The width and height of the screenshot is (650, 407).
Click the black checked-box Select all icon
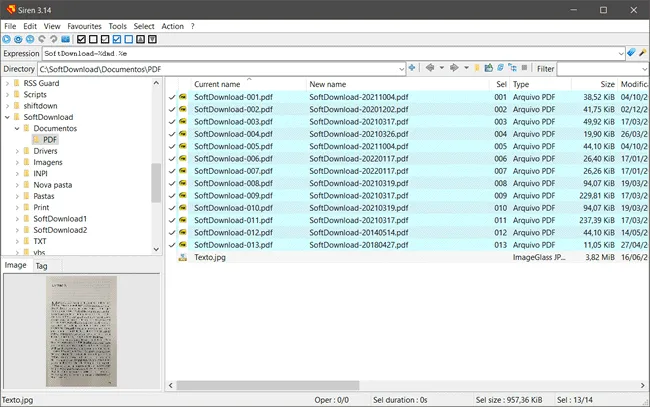point(81,39)
